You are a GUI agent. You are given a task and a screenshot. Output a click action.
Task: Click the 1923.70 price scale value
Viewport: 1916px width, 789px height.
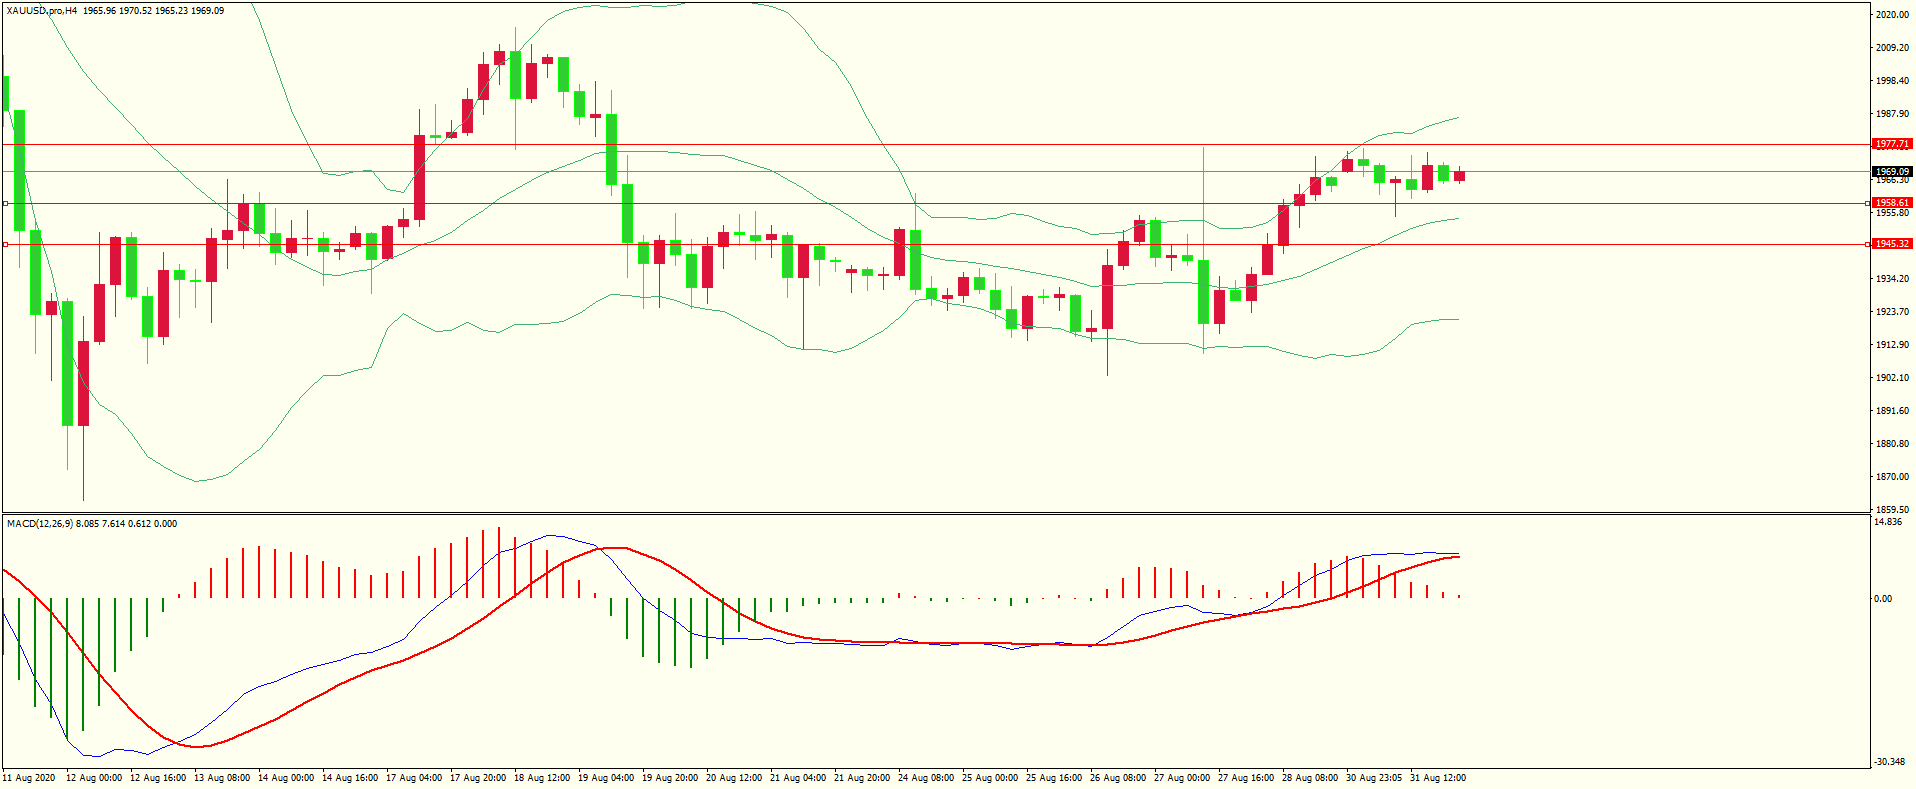(x=1892, y=312)
